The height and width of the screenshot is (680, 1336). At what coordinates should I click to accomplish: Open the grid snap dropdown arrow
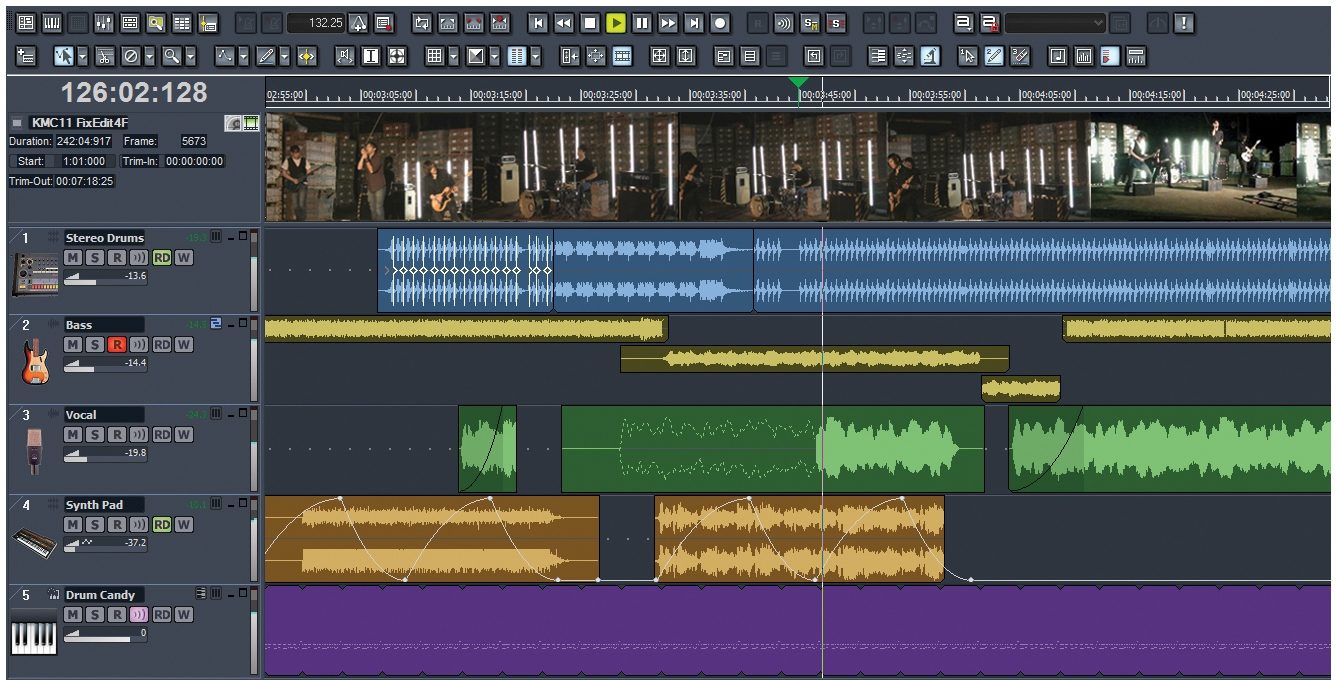453,56
